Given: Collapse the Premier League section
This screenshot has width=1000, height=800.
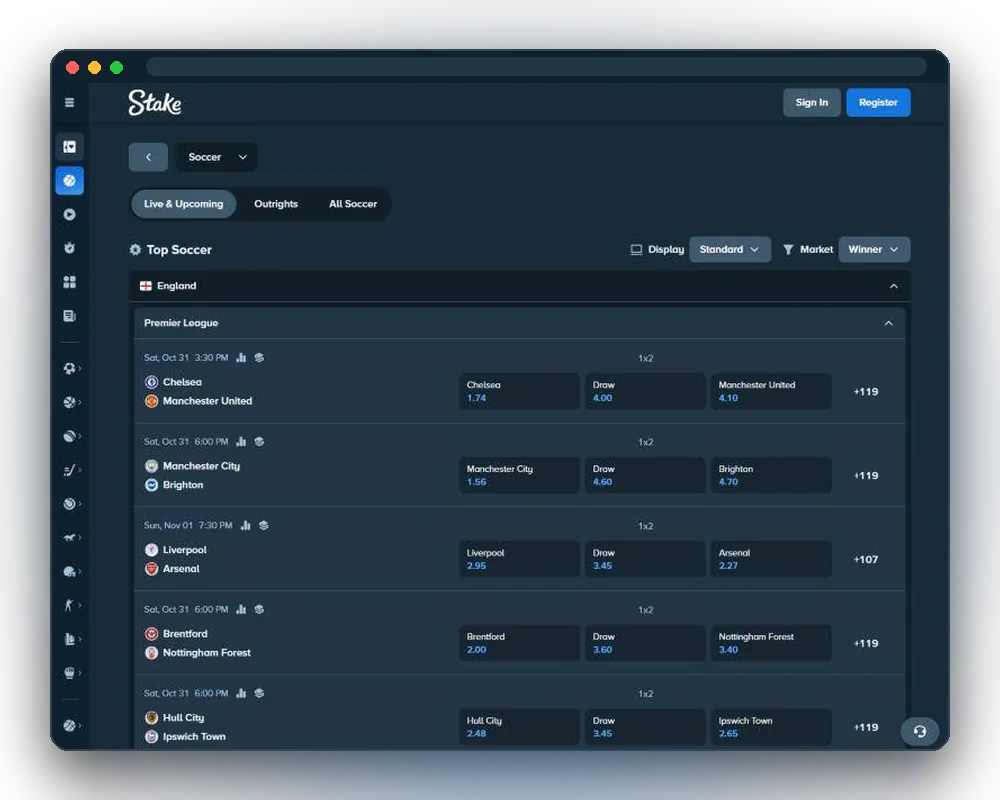Looking at the screenshot, I should [x=888, y=323].
